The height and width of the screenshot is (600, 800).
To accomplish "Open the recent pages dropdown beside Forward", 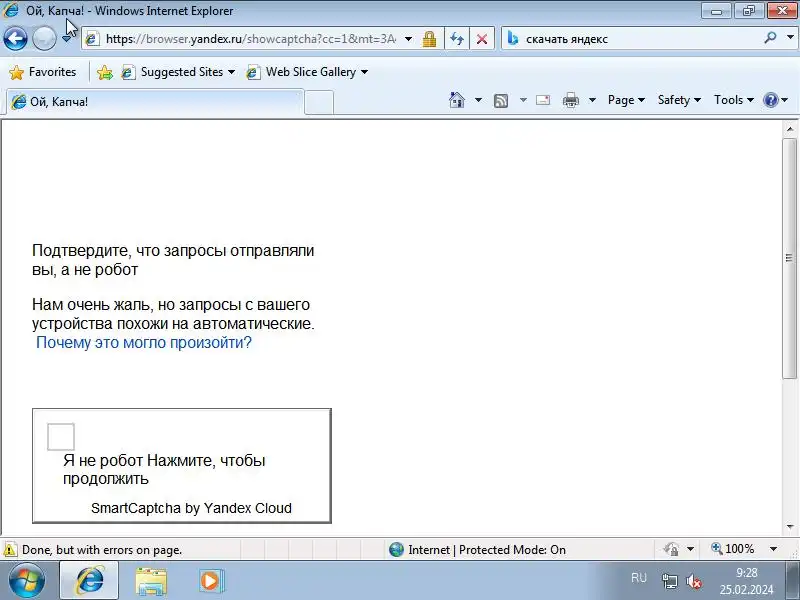I will click(x=66, y=39).
